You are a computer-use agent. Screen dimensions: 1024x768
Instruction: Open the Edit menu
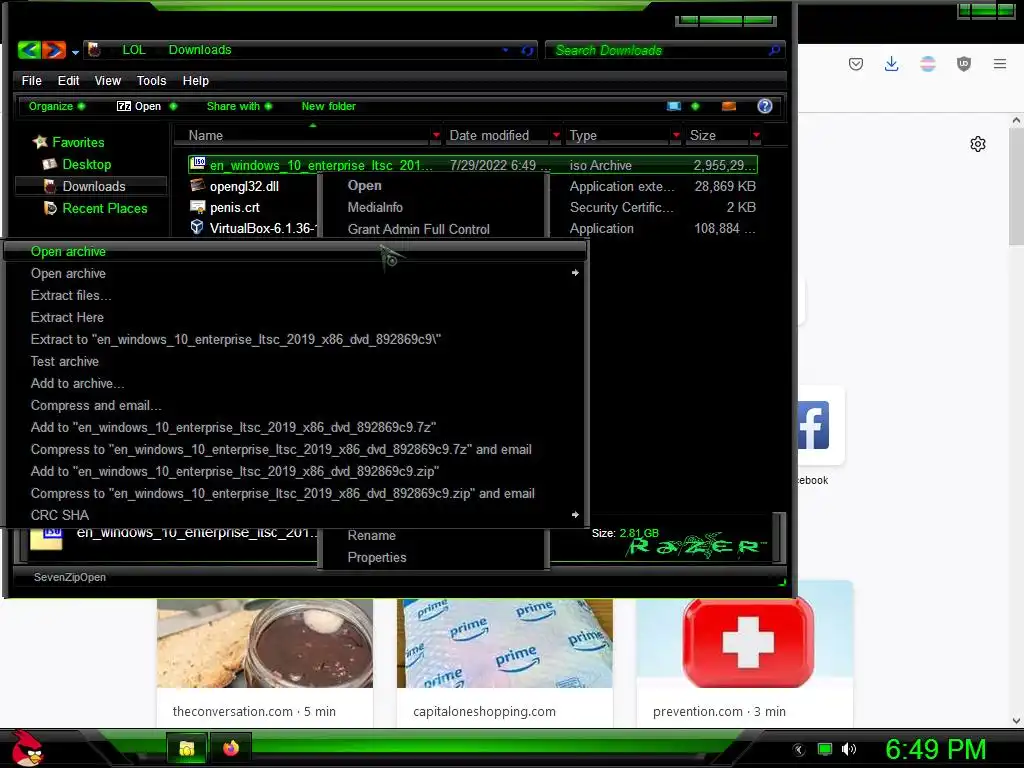click(68, 80)
